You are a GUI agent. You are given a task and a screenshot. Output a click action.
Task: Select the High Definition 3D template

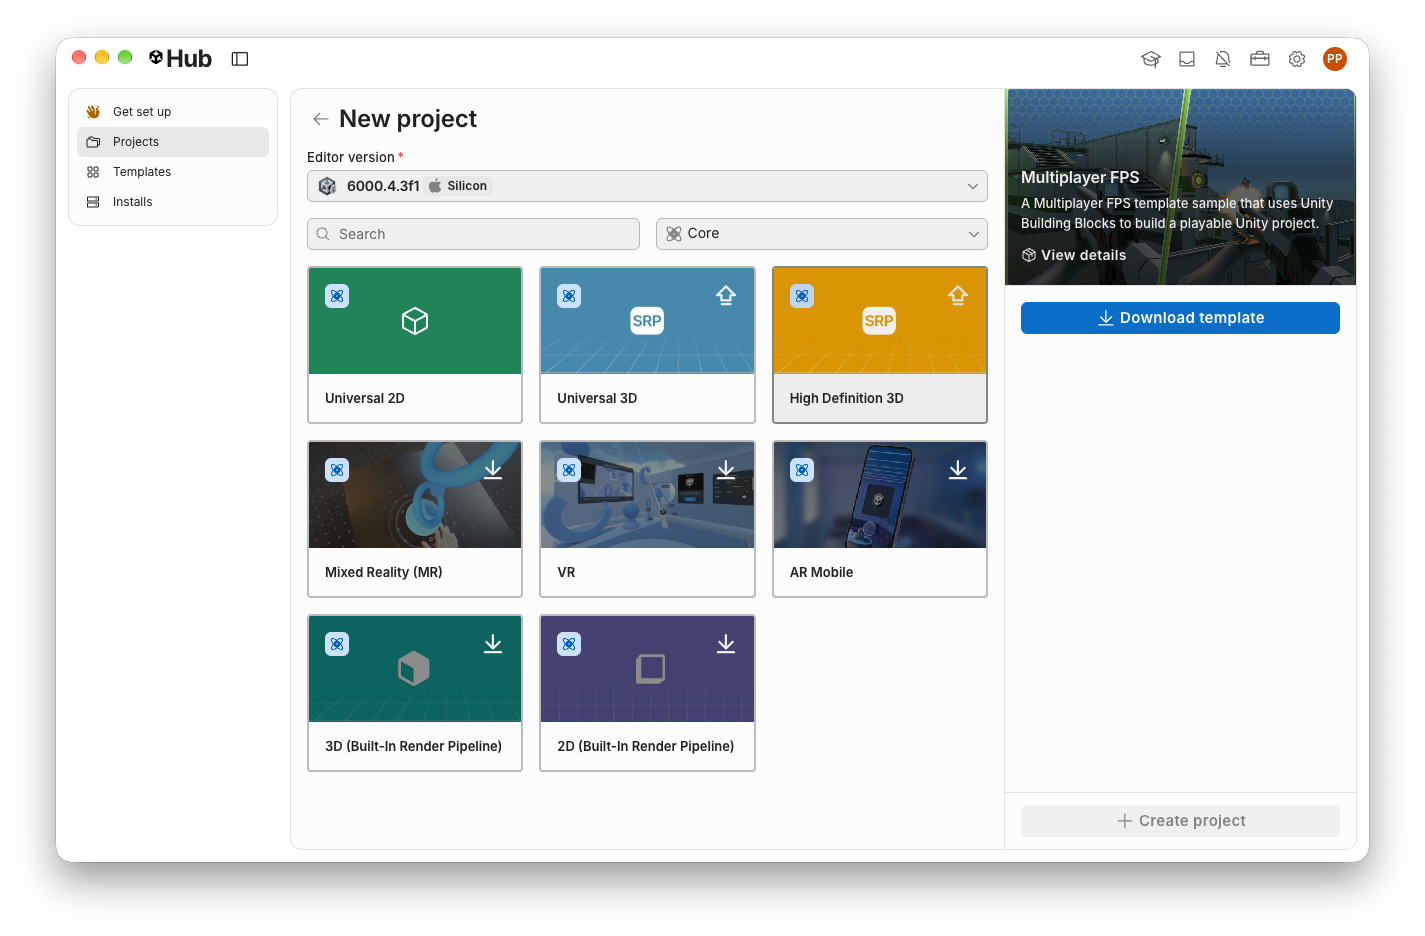pyautogui.click(x=880, y=345)
